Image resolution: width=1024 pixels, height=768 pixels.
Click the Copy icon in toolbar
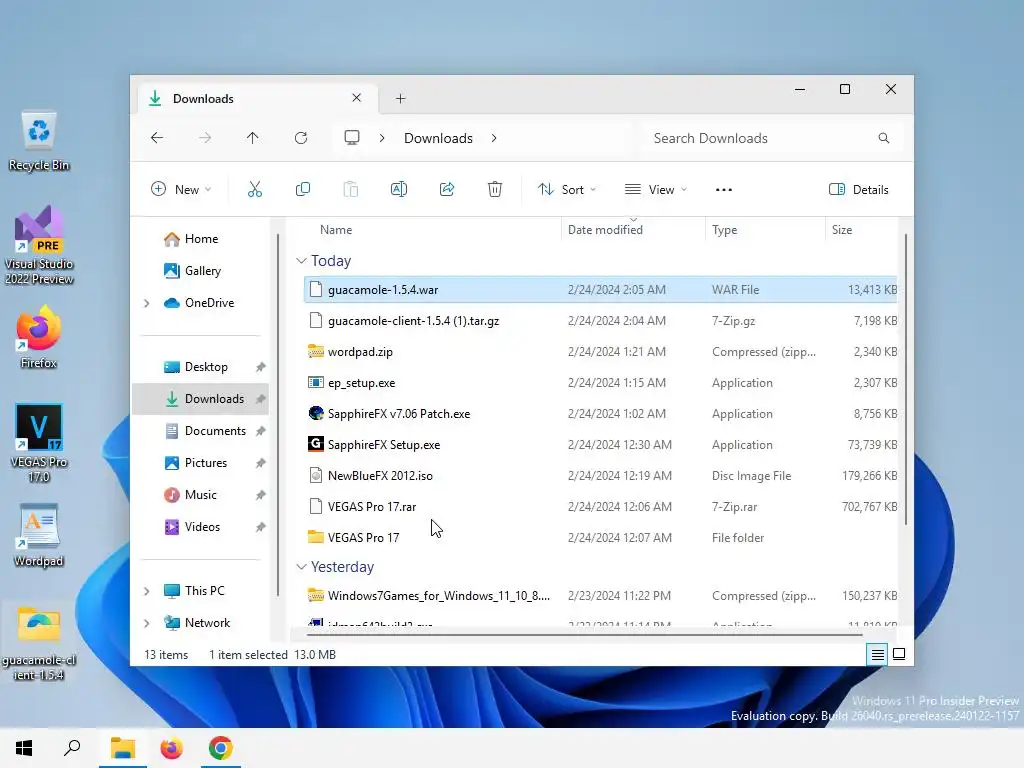tap(303, 189)
